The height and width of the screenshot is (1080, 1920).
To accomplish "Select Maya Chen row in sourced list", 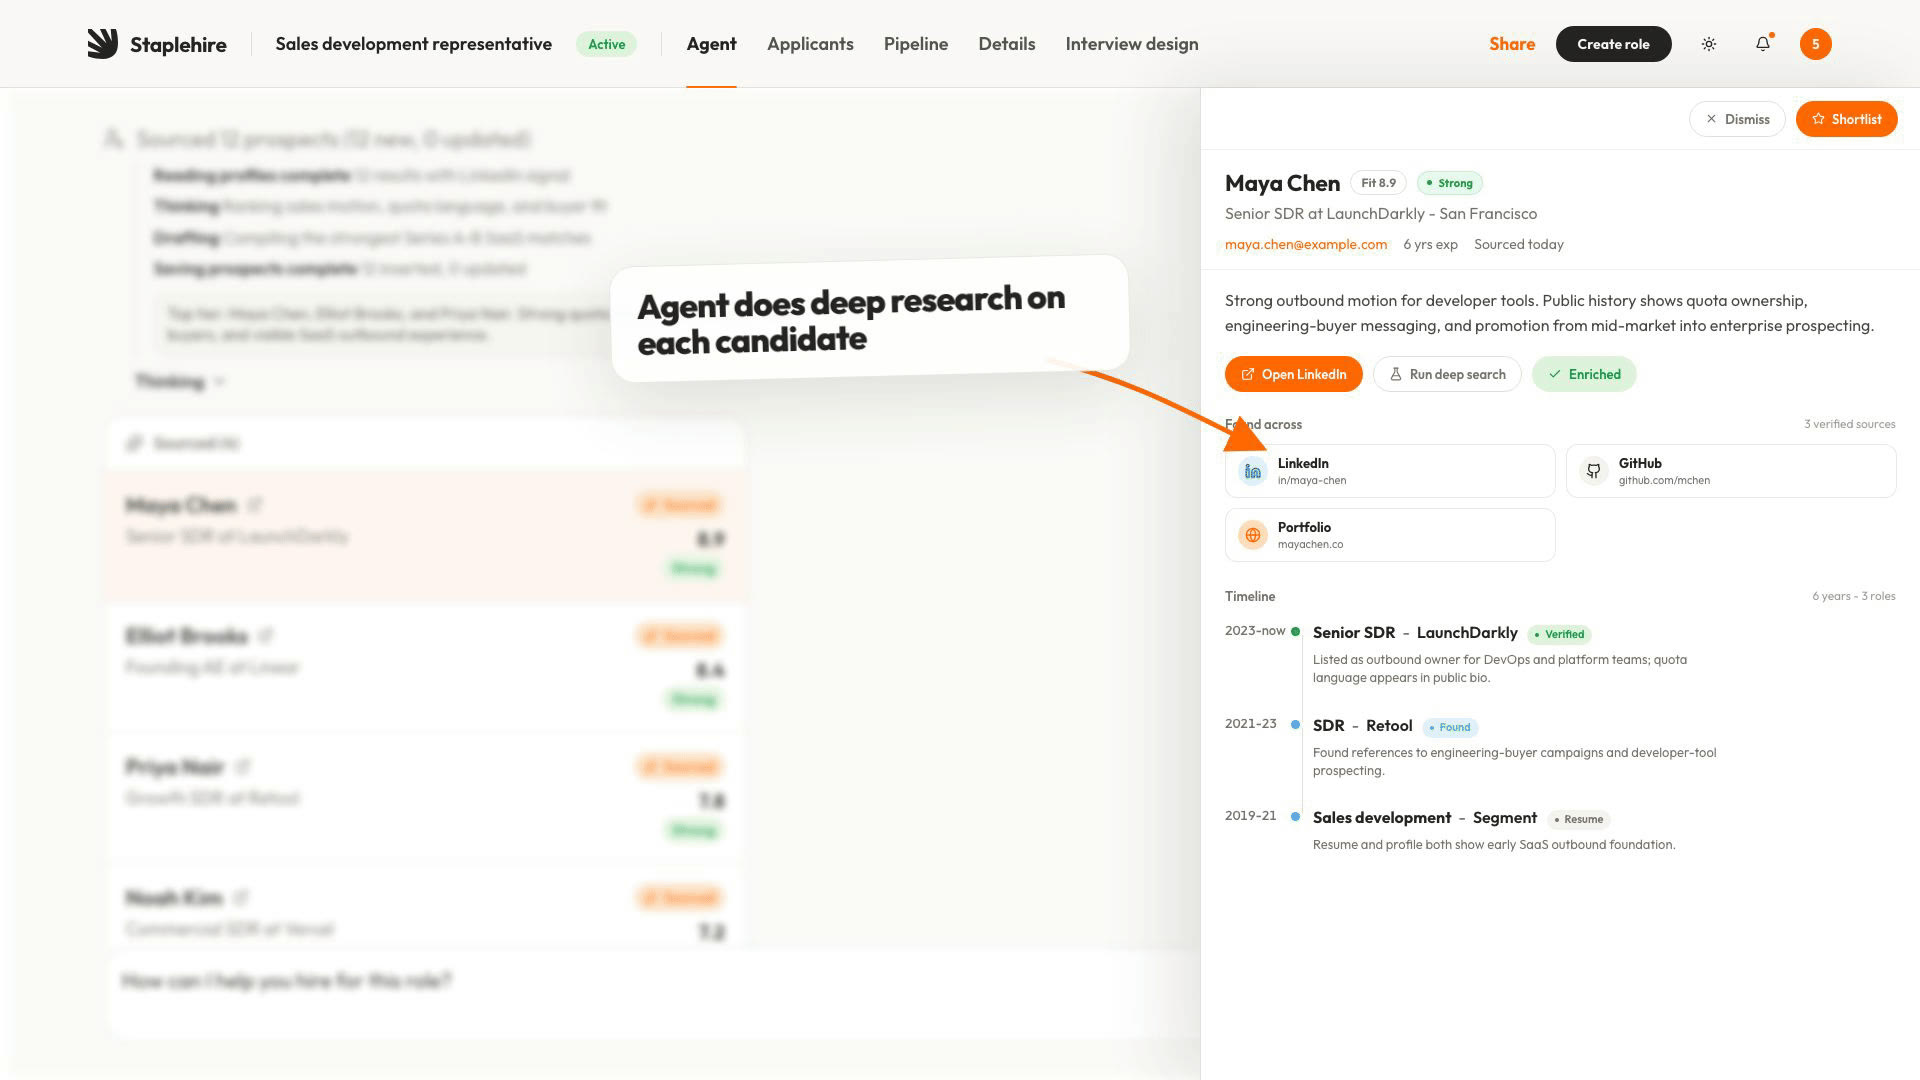I will coord(425,537).
